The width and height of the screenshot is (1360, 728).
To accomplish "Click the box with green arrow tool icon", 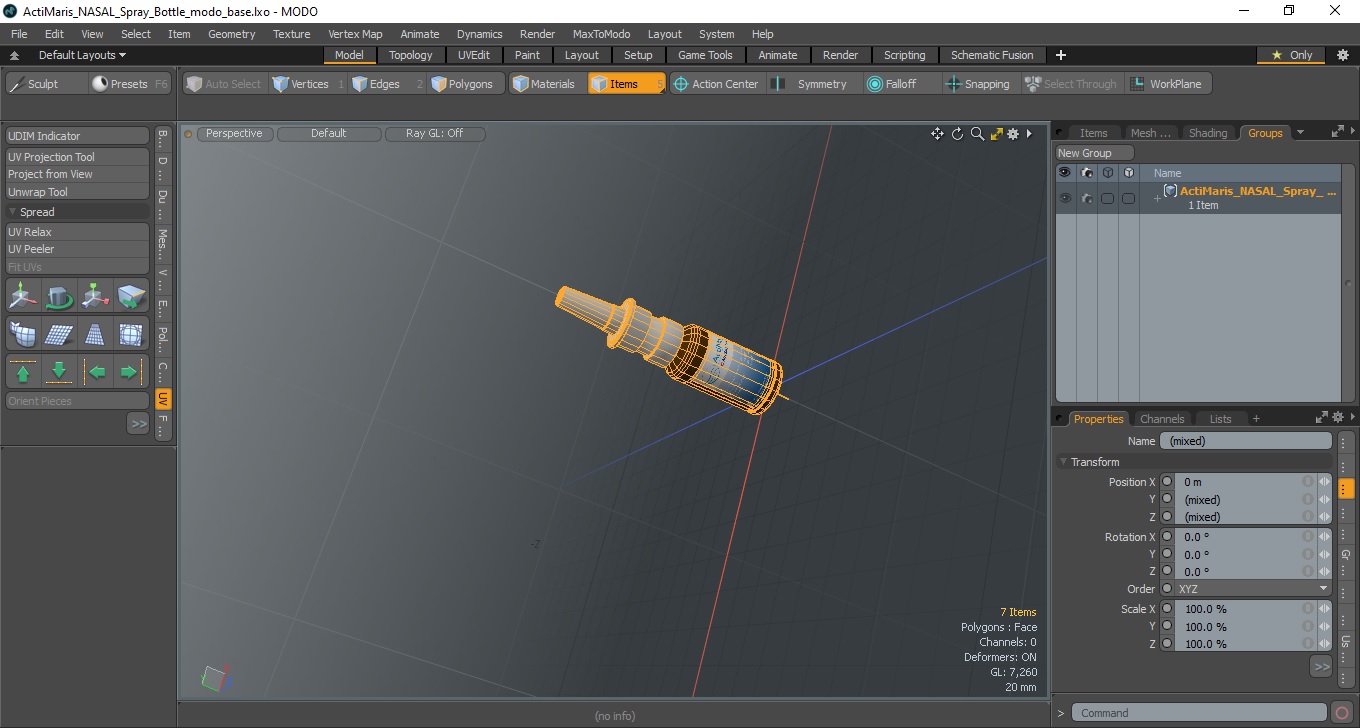I will point(131,296).
